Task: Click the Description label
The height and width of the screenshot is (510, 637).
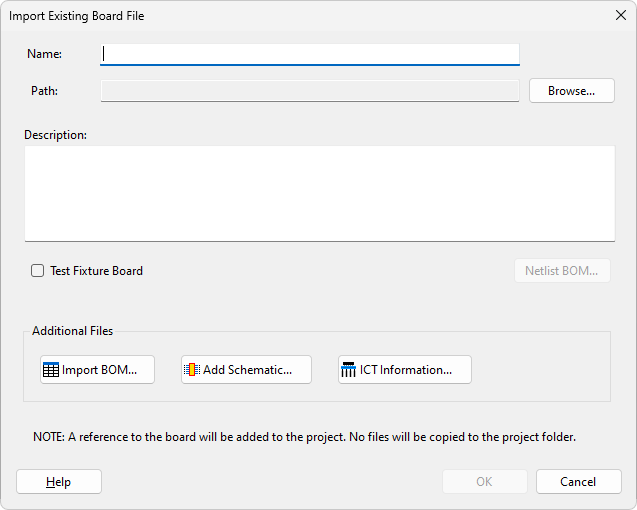Action: pyautogui.click(x=56, y=135)
